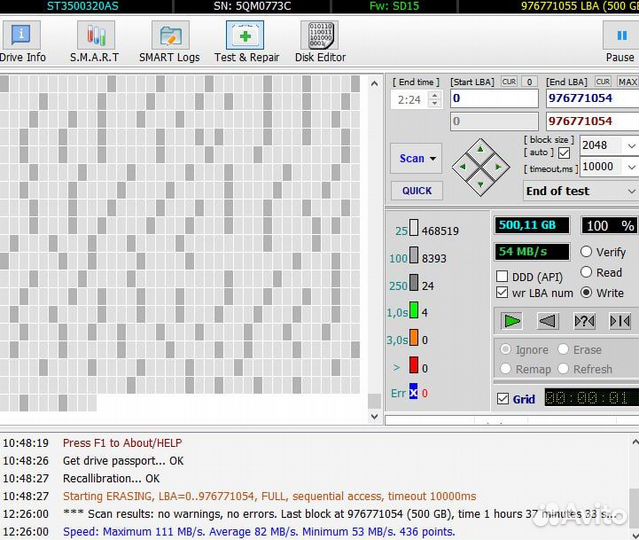Open the Disk Editor tool
This screenshot has width=639, height=540.
(320, 43)
